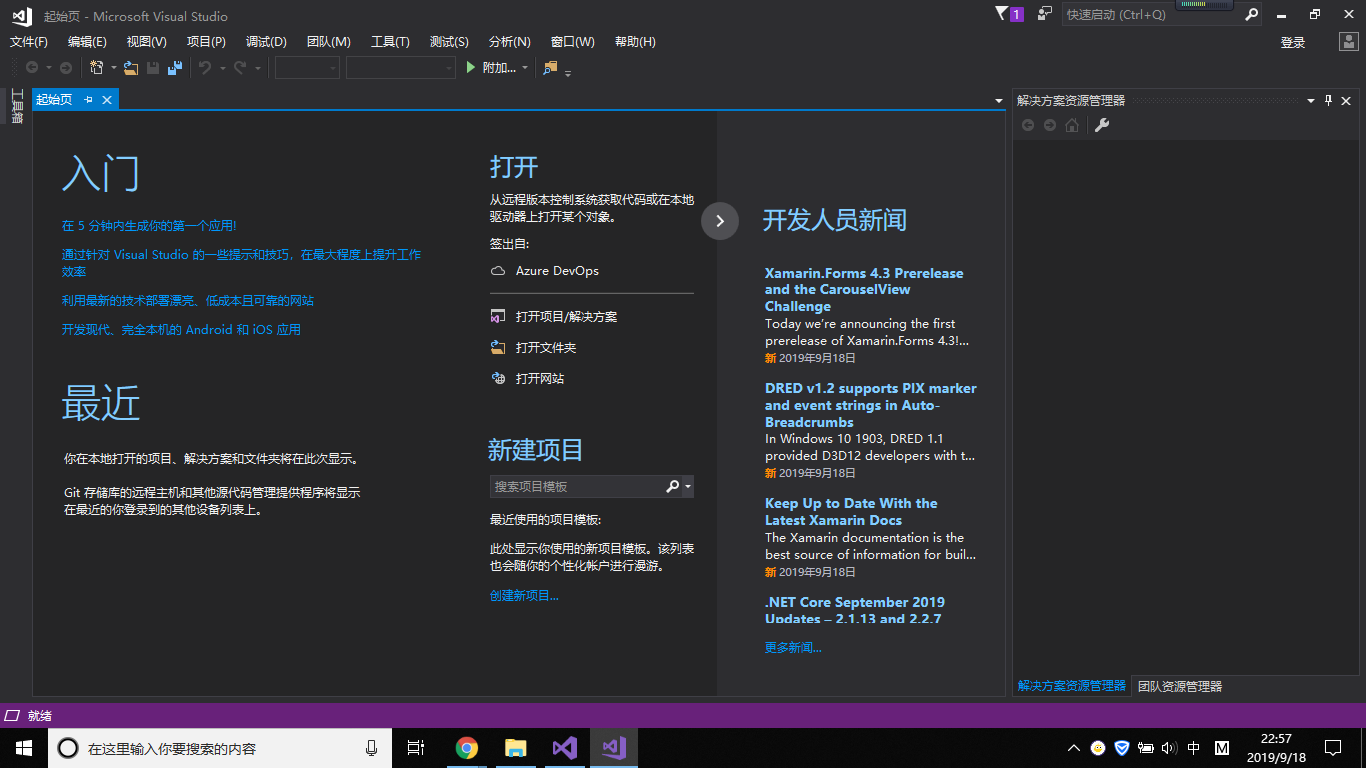
Task: Open the toolbar overflow options arrow
Action: [x=568, y=72]
